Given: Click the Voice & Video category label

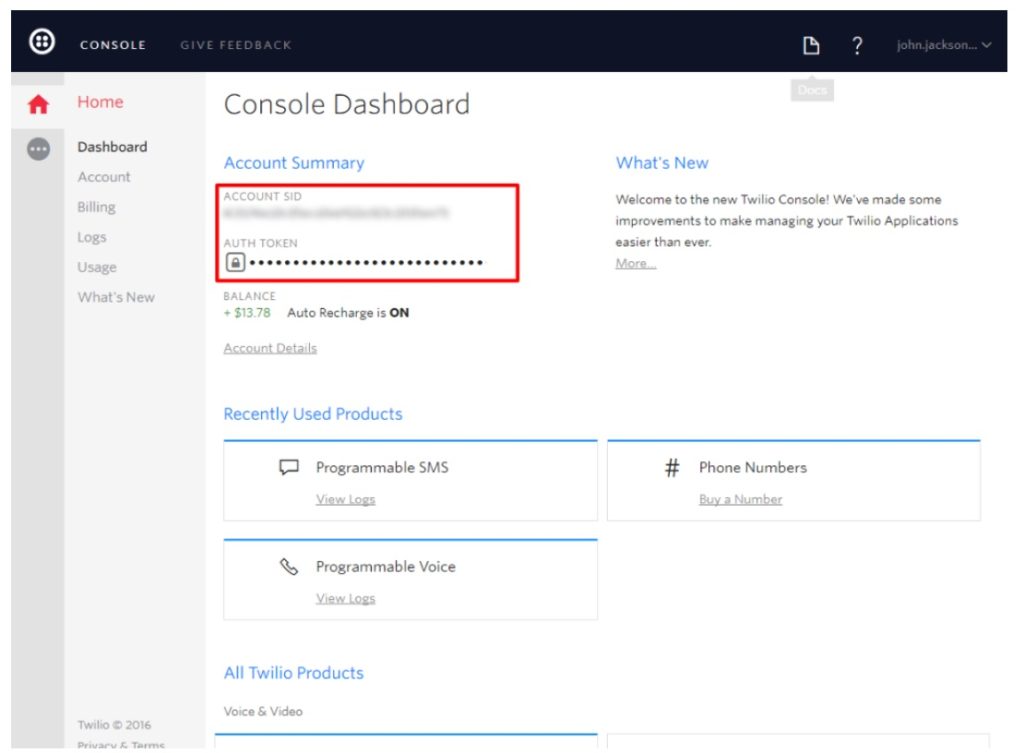Looking at the screenshot, I should (x=263, y=711).
